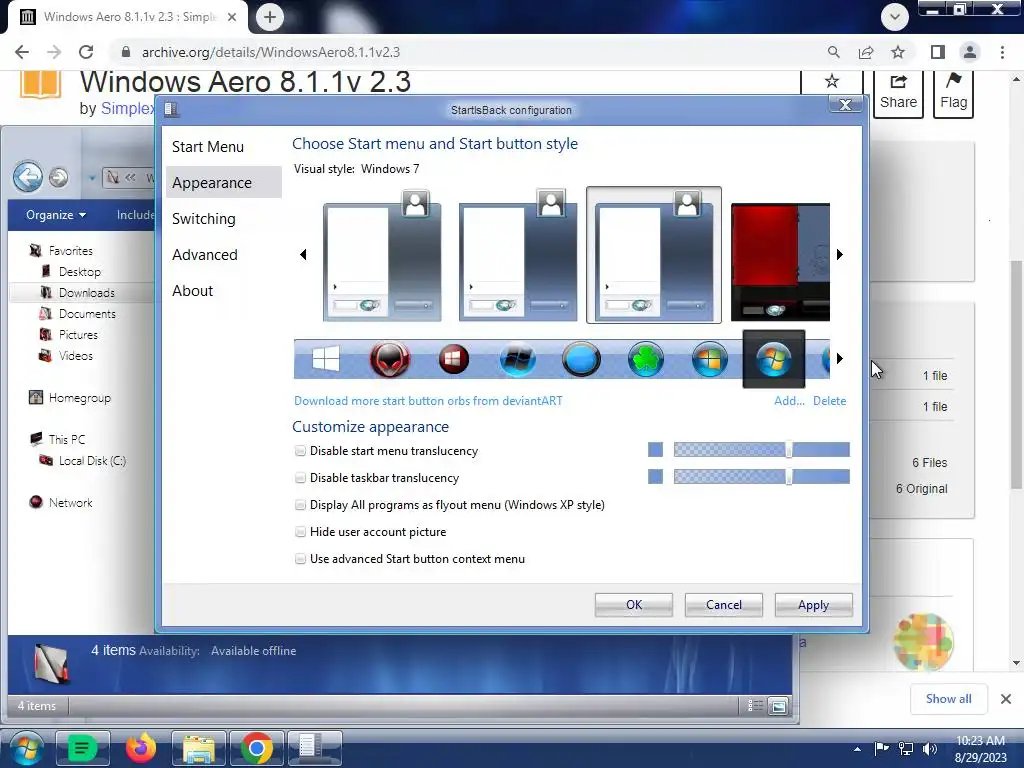
Task: Select the Windows Vista style orb
Action: [709, 359]
